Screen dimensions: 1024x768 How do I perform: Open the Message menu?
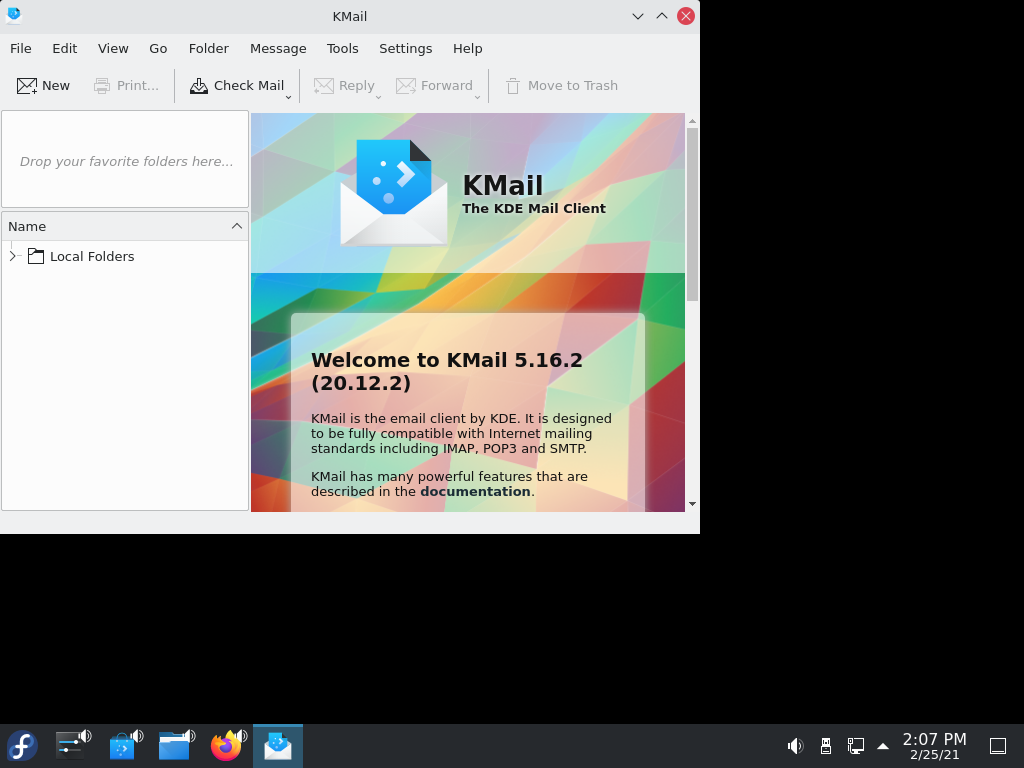tap(278, 48)
